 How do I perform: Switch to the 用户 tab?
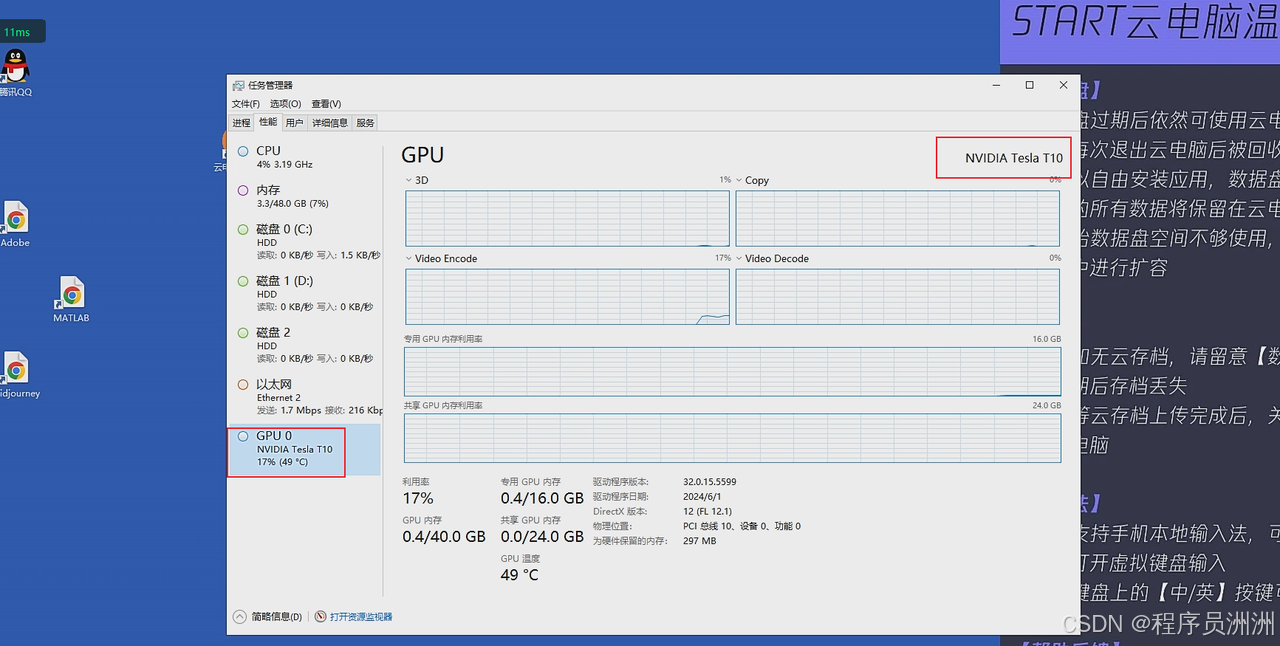[x=294, y=123]
